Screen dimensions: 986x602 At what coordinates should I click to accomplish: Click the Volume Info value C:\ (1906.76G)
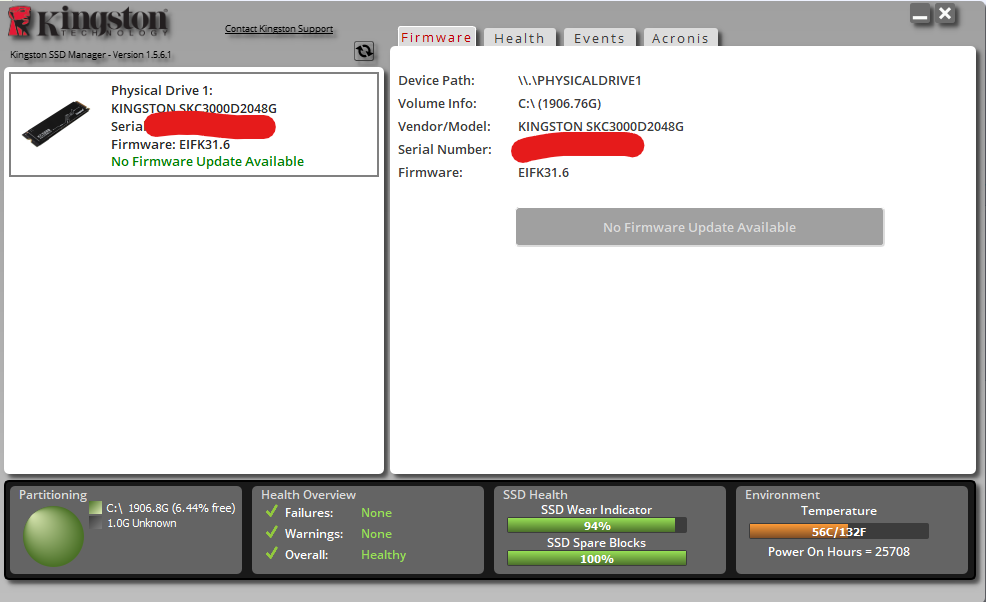[x=560, y=103]
